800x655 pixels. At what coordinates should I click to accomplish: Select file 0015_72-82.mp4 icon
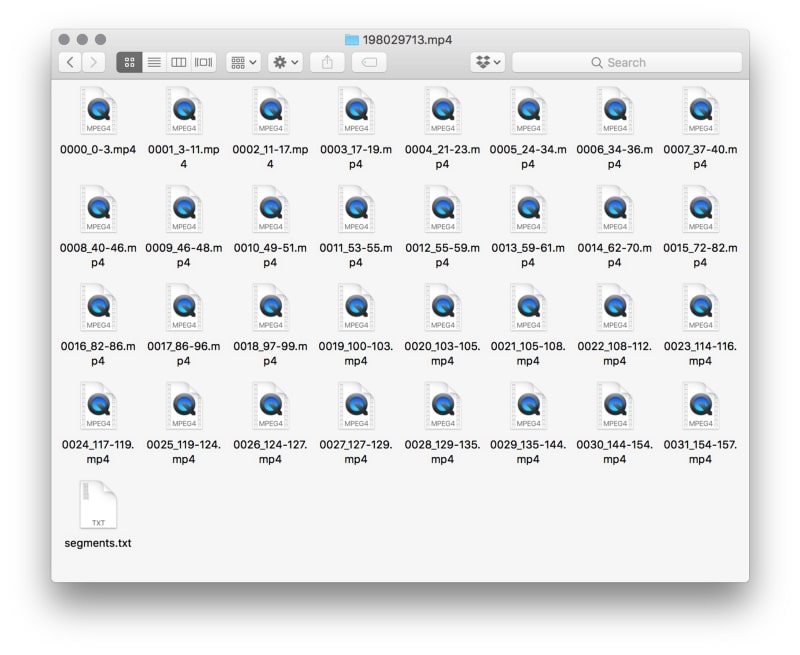(x=701, y=209)
